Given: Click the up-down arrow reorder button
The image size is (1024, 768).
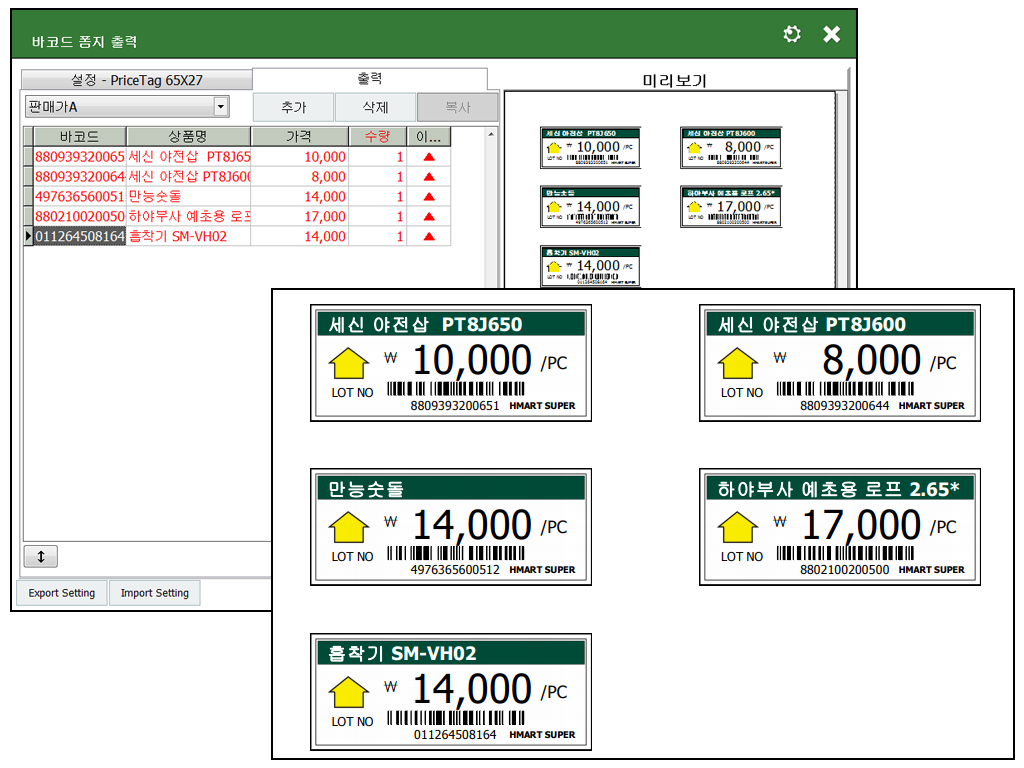Looking at the screenshot, I should pos(41,557).
